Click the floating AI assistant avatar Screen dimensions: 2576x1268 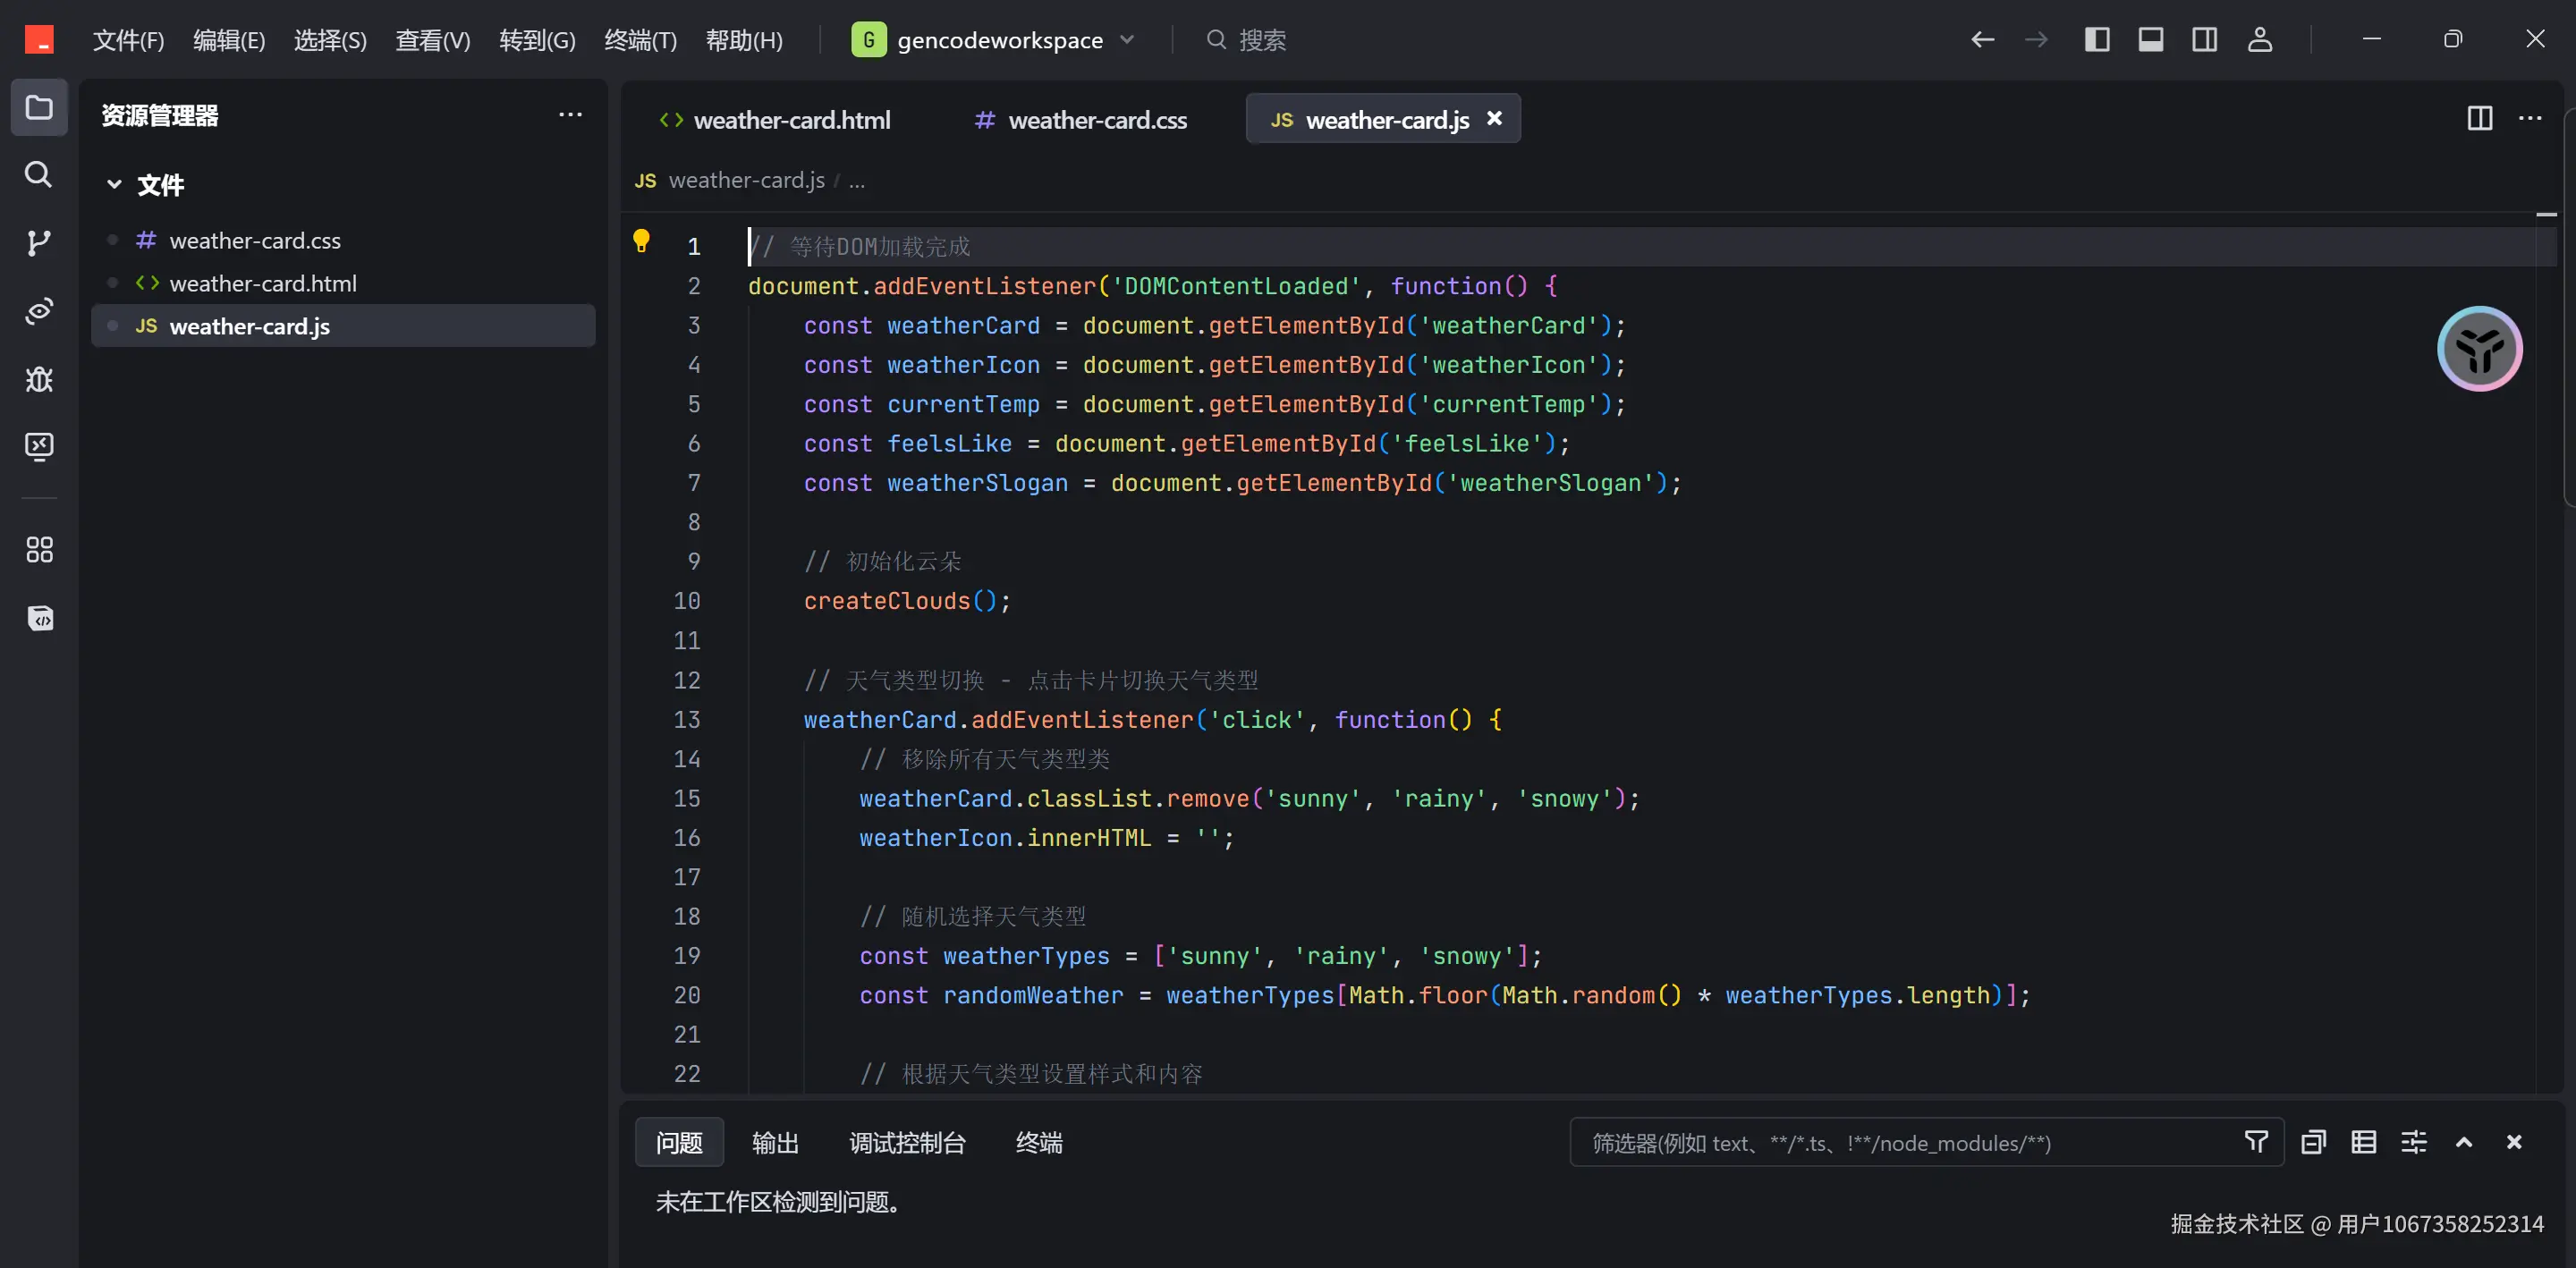click(x=2479, y=349)
